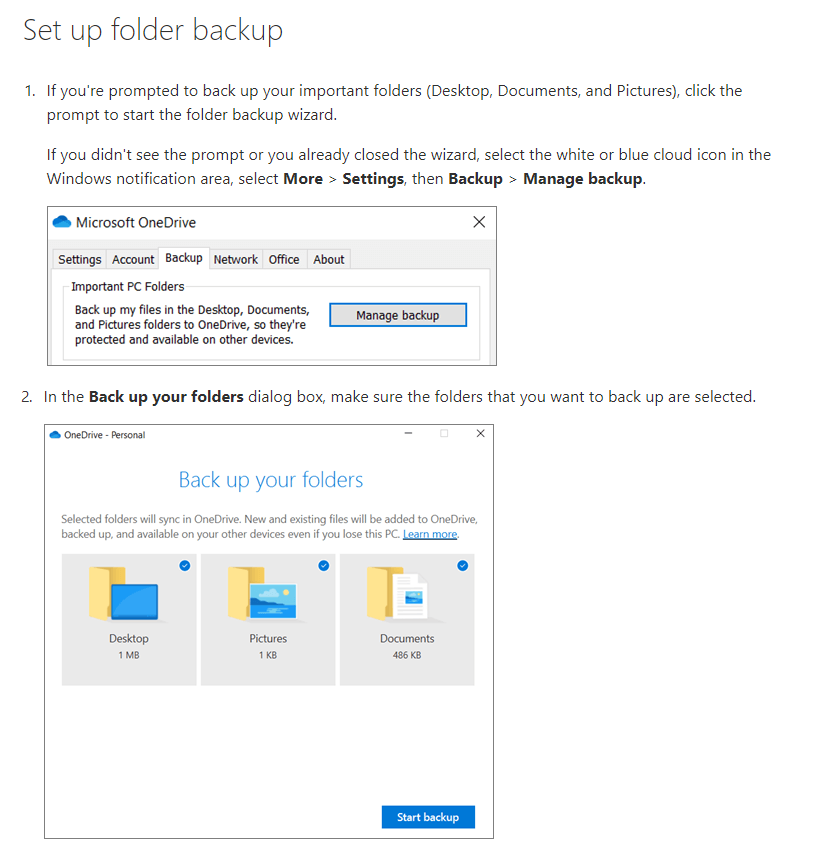This screenshot has height=856, width=840.
Task: Click the 'Set up folder backup' heading
Action: coord(153,30)
